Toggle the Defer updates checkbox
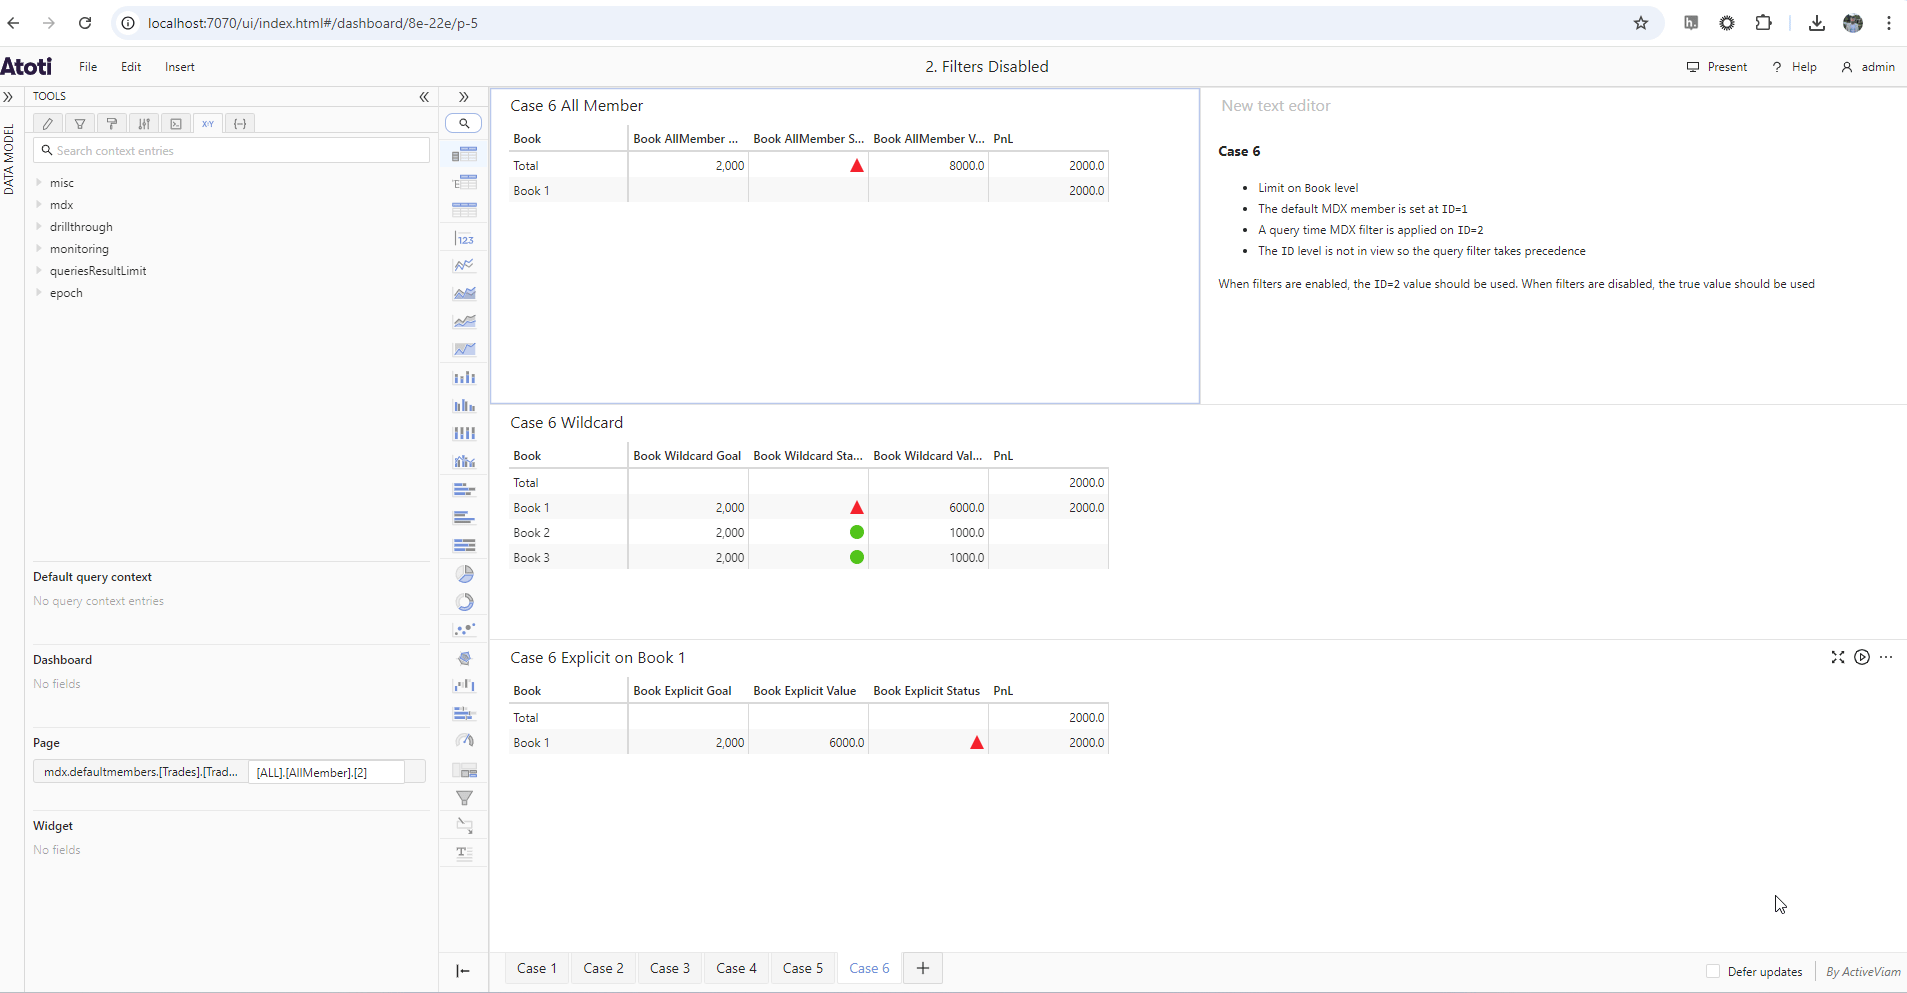1907x993 pixels. coord(1713,971)
